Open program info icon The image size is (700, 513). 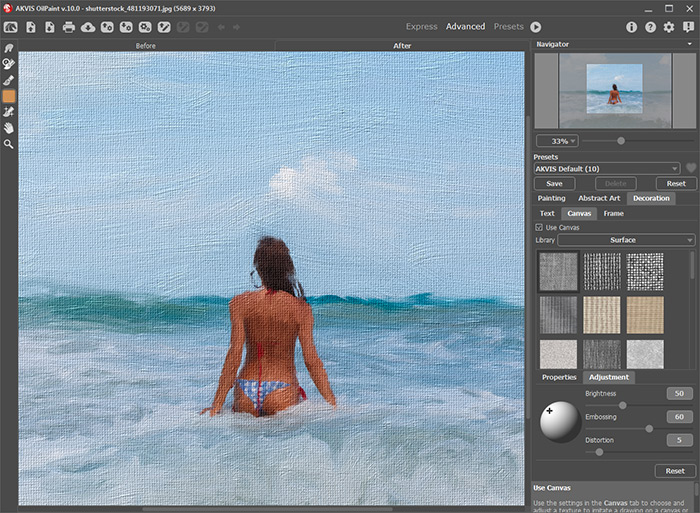pos(631,27)
